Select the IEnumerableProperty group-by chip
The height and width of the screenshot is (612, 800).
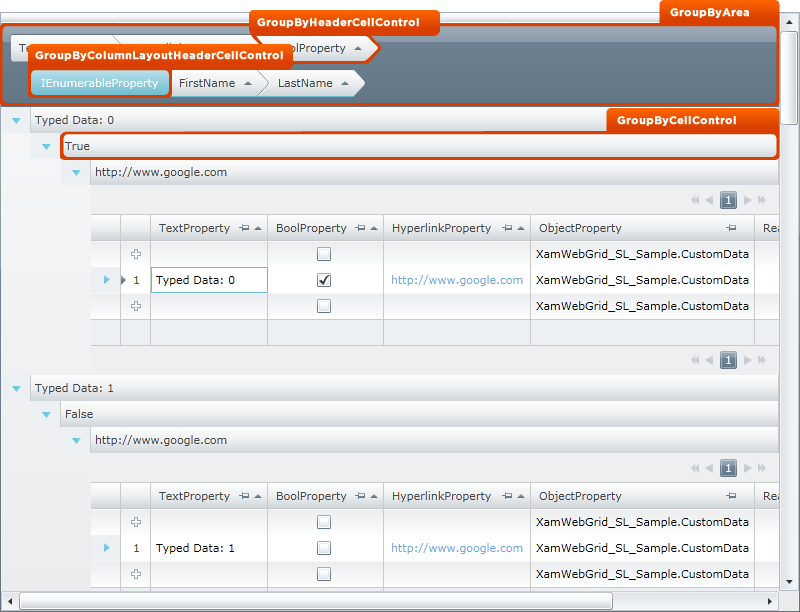coord(99,84)
